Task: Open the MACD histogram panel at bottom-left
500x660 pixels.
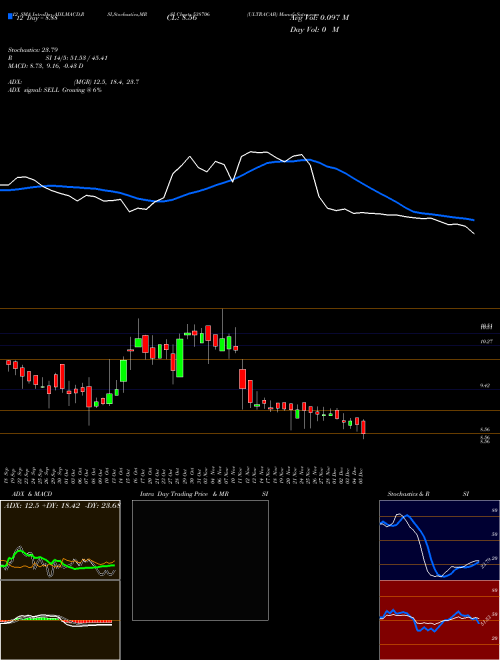Action: [x=60, y=620]
